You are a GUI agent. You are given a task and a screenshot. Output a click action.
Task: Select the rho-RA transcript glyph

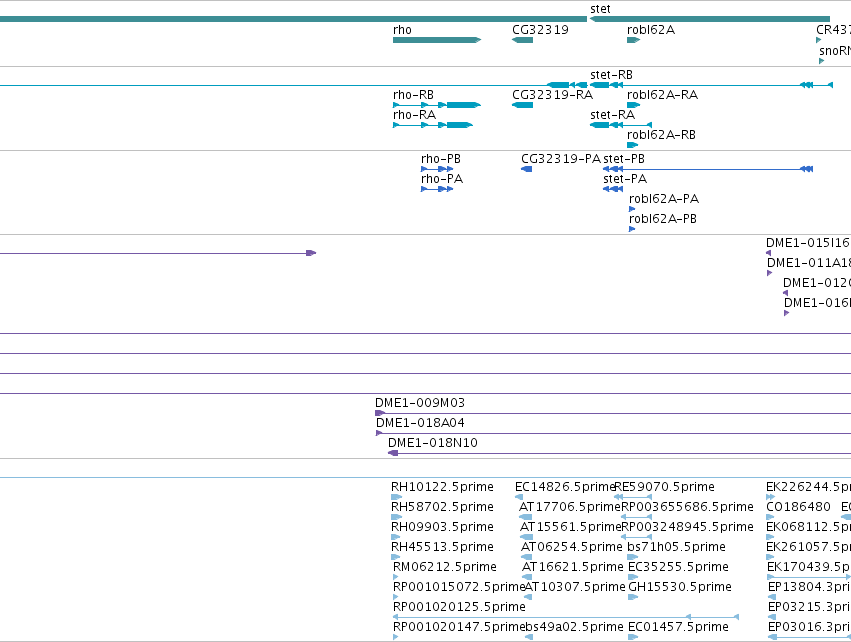[433, 125]
